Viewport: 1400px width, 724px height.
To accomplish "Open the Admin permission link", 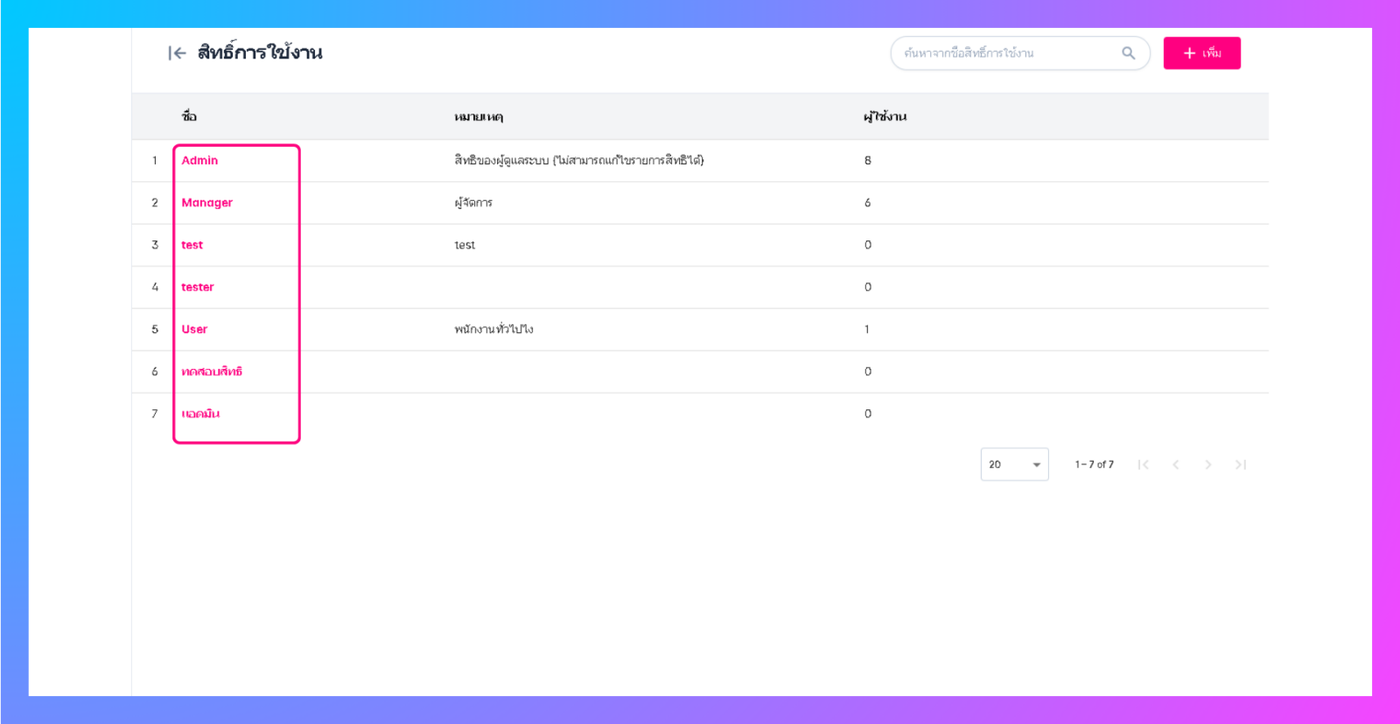I will tap(200, 161).
